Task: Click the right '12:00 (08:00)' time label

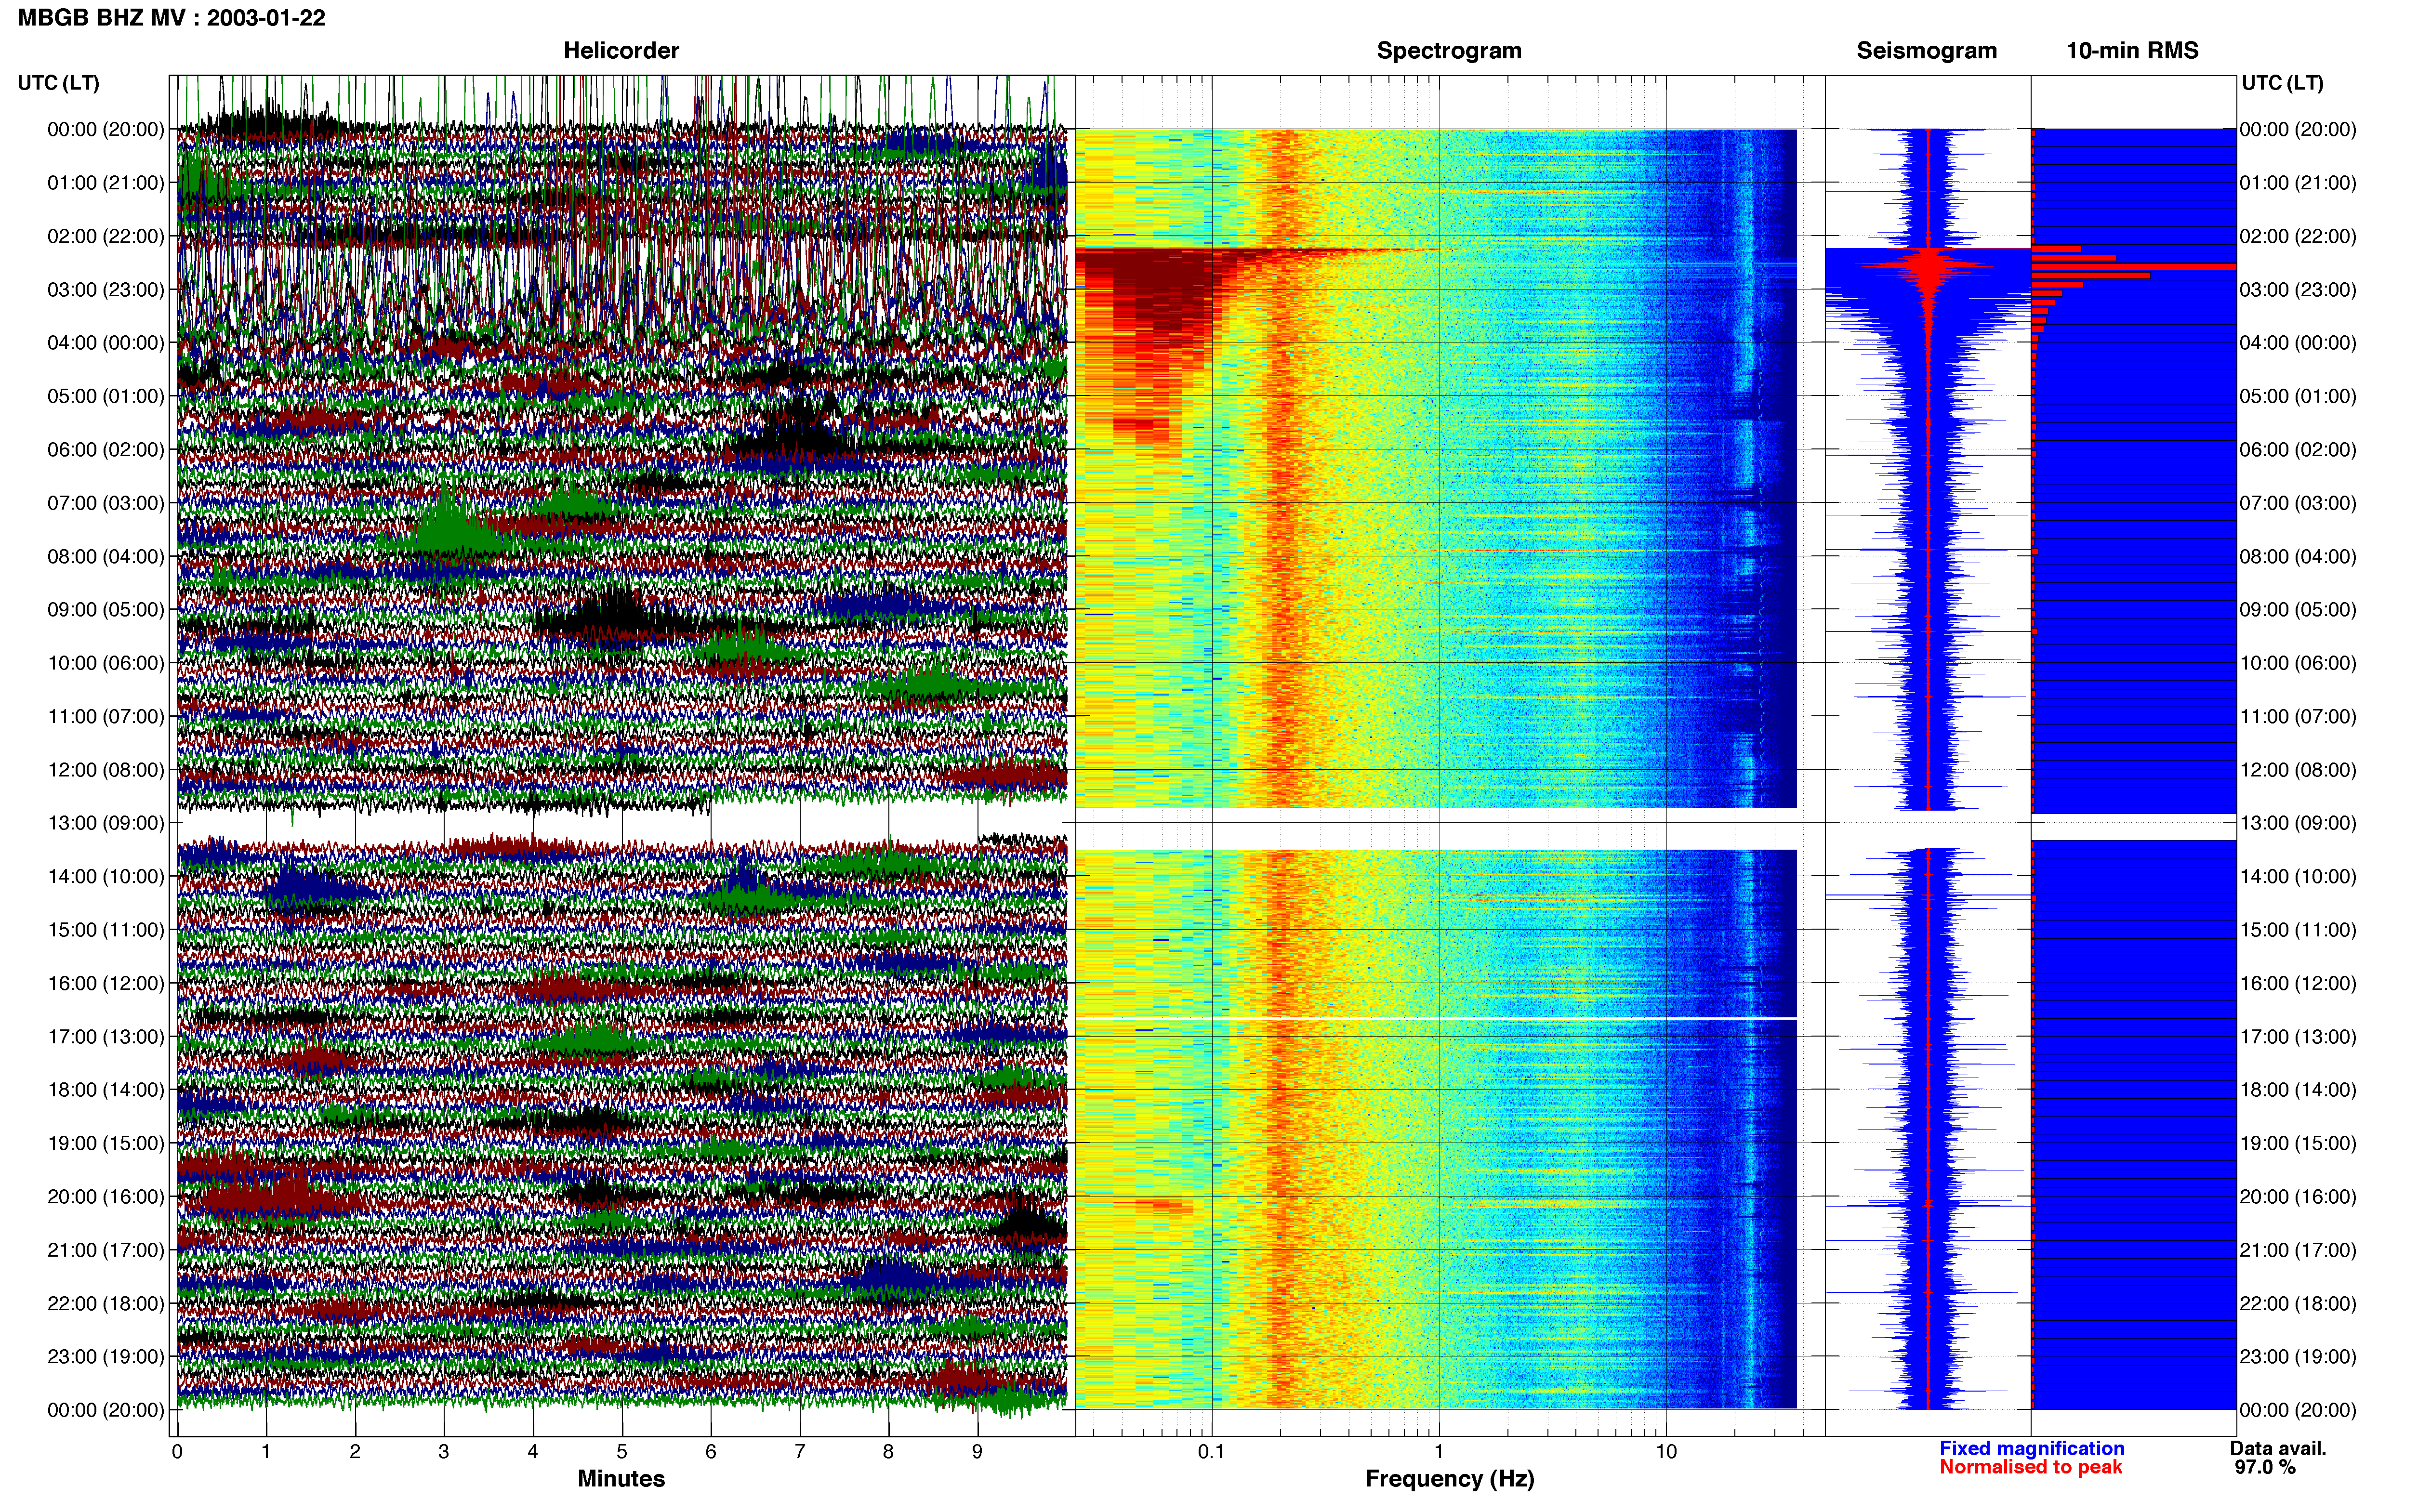Action: (x=2298, y=770)
